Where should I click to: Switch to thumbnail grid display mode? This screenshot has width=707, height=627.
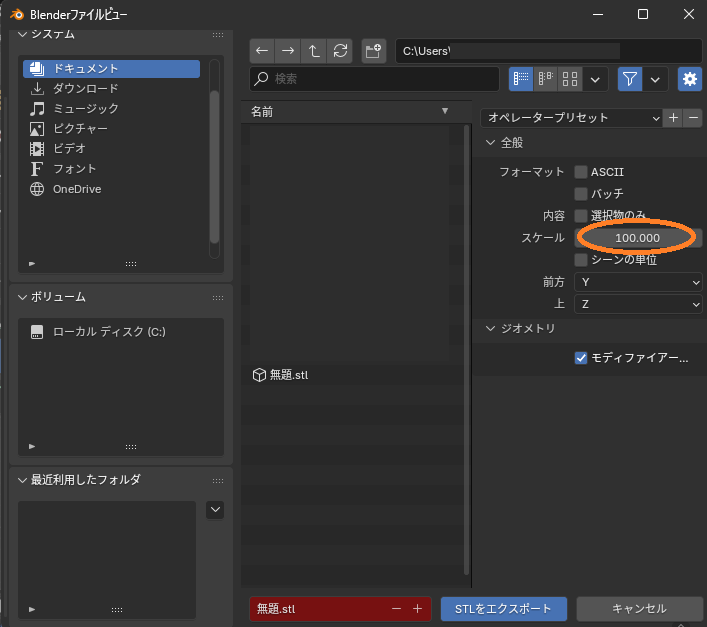pyautogui.click(x=570, y=79)
